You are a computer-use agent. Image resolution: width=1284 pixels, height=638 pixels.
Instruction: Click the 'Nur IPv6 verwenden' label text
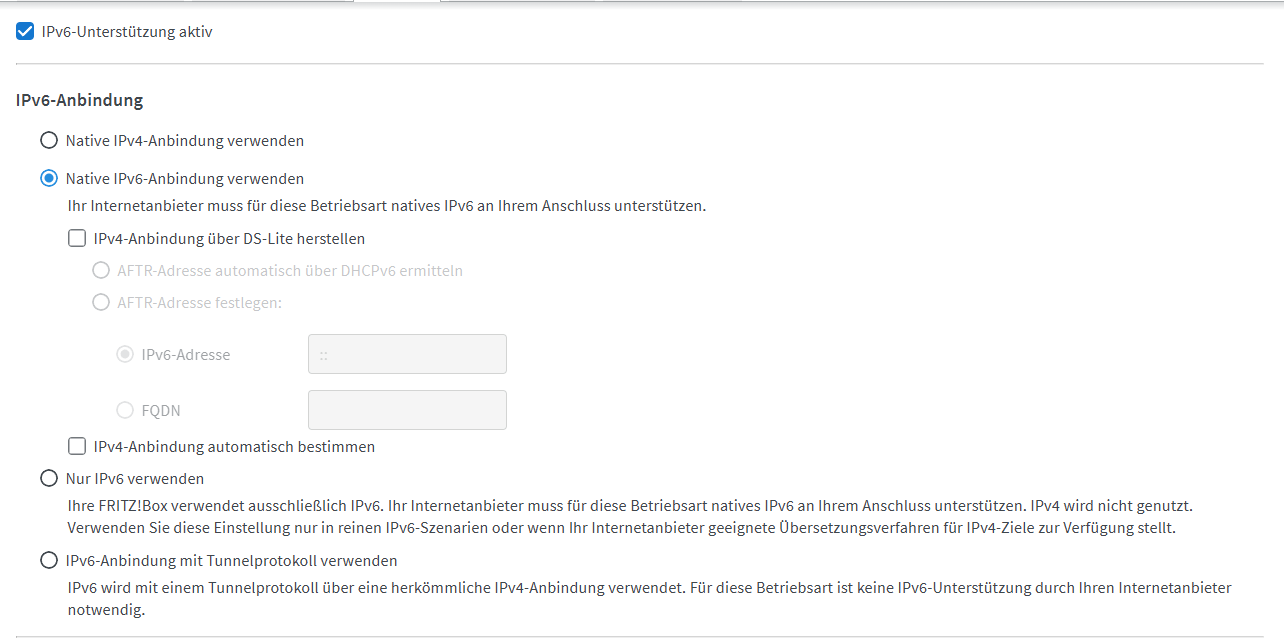pos(135,479)
